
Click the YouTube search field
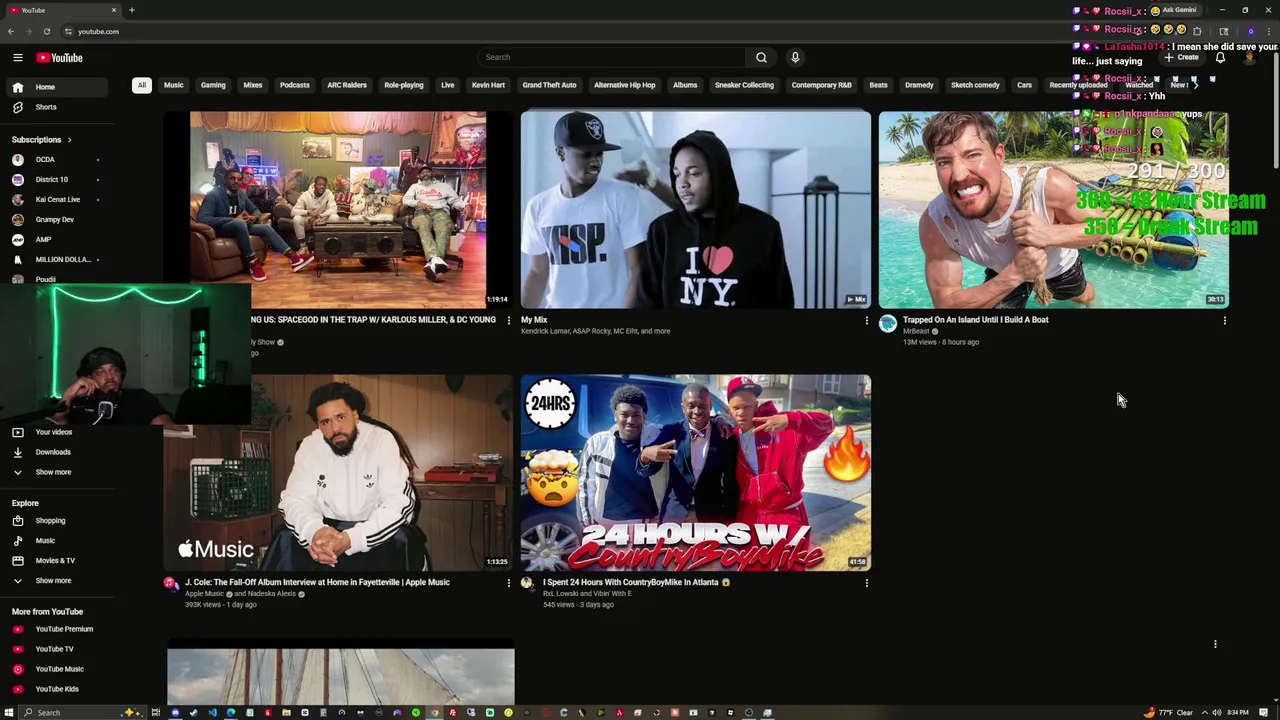(611, 57)
